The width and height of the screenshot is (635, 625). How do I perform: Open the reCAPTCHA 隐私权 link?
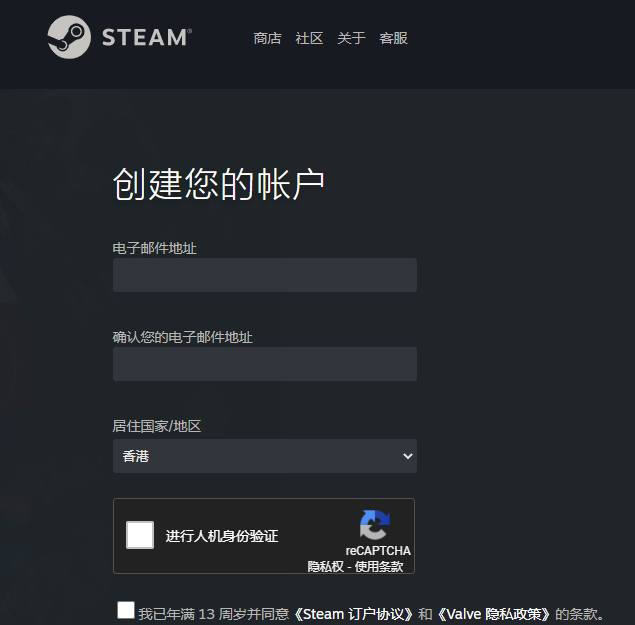click(x=325, y=566)
